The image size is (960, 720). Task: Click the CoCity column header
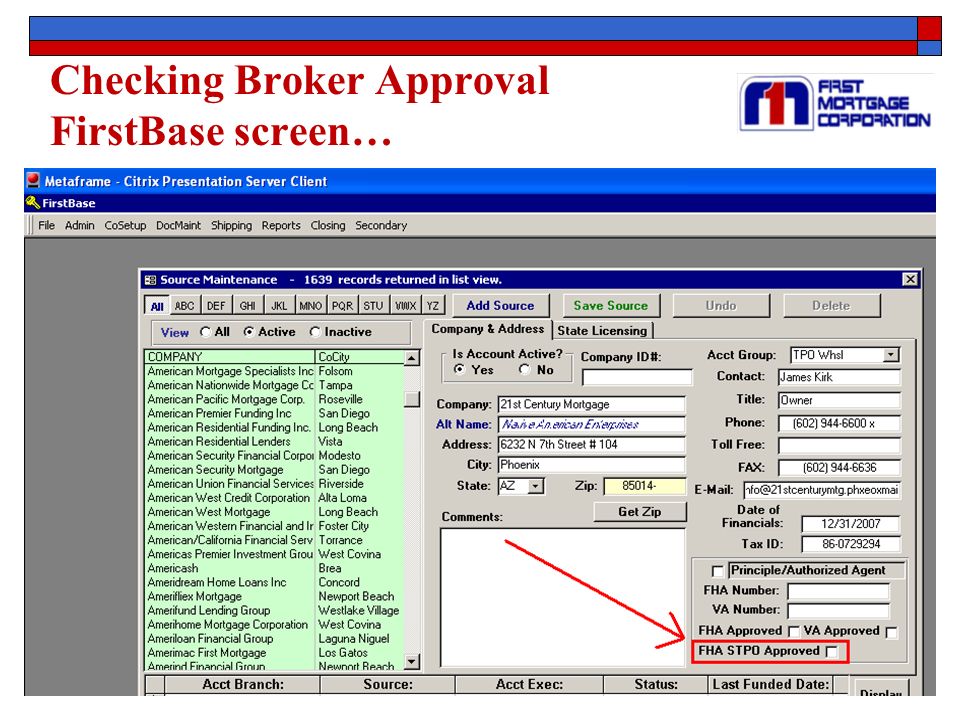(x=359, y=357)
